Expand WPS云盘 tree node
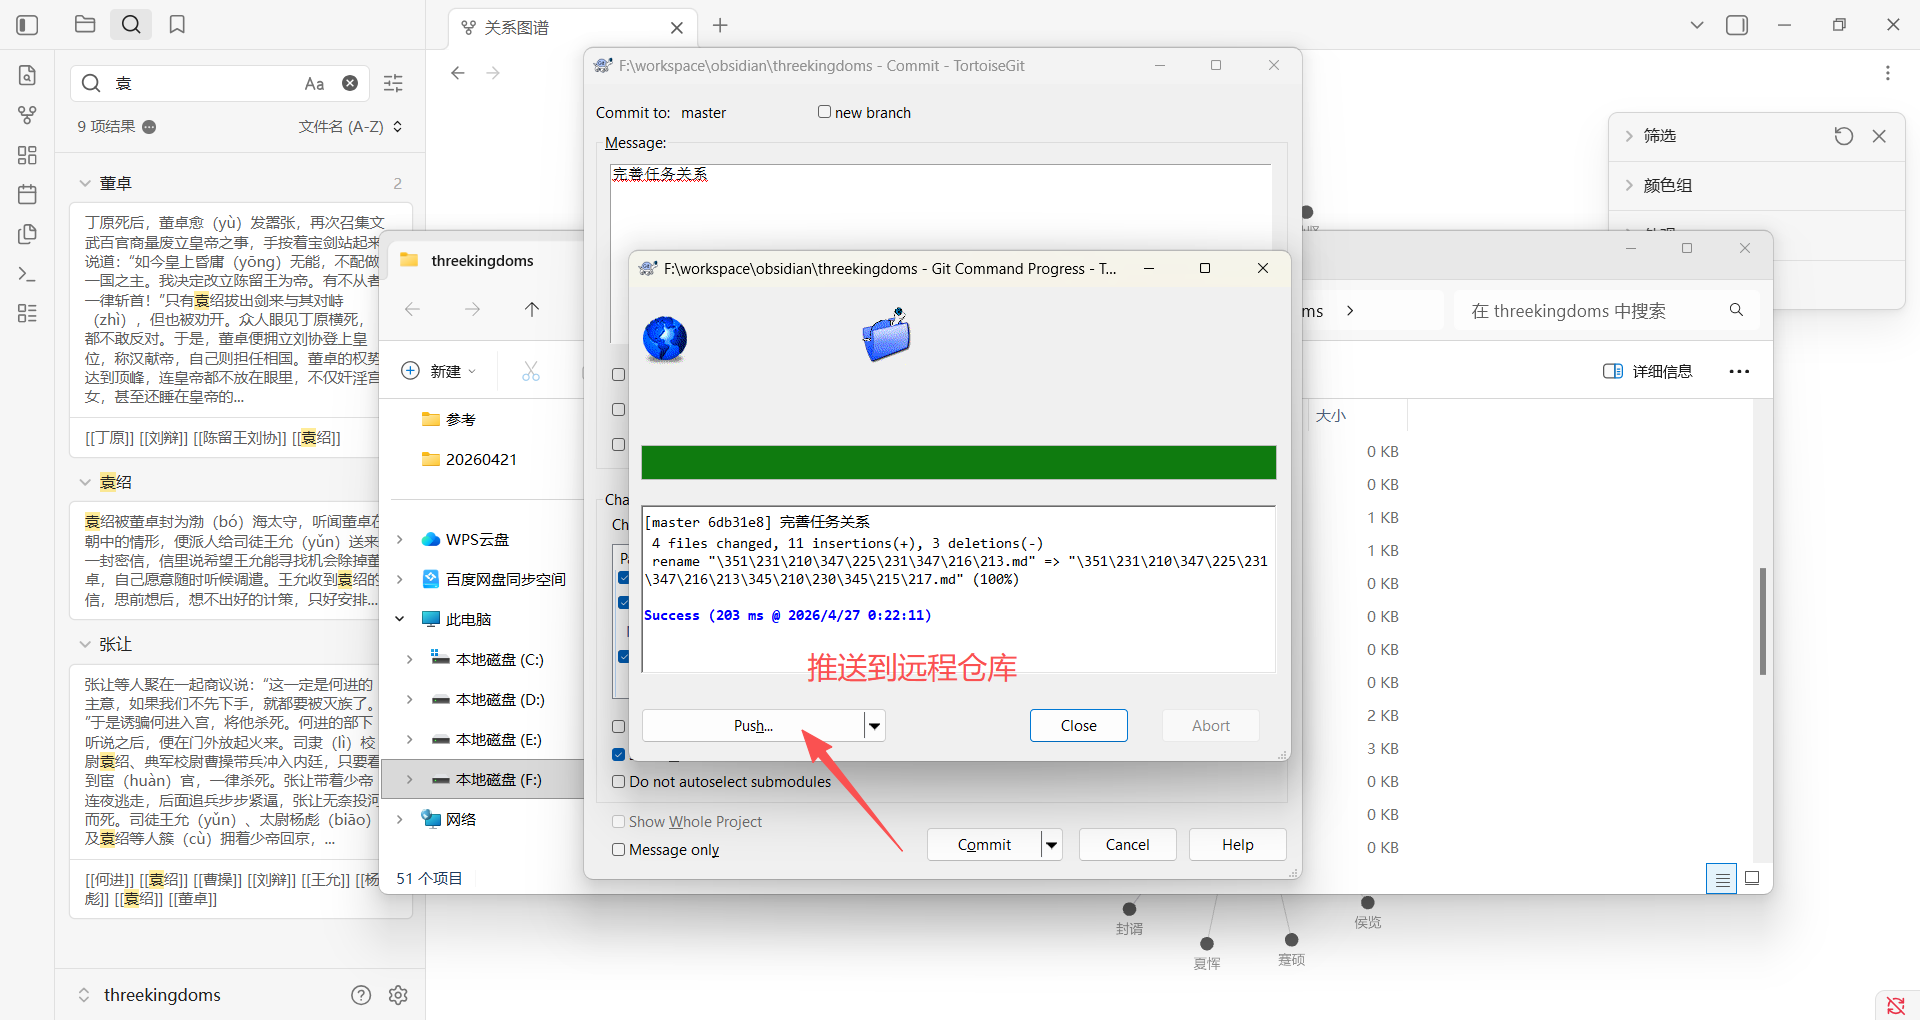The width and height of the screenshot is (1920, 1020). (x=400, y=539)
